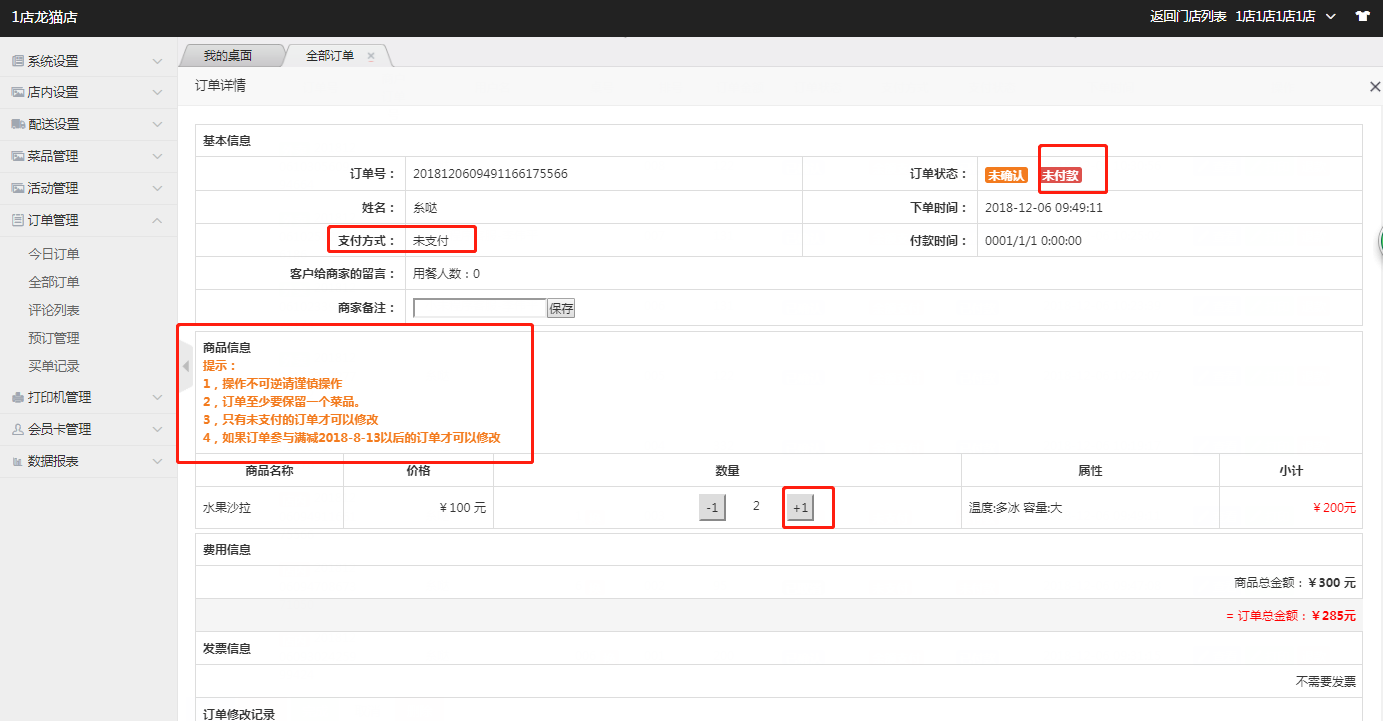Screen dimensions: 1383x721
Task: Click the 数据报表 chart icon
Action: (18, 461)
